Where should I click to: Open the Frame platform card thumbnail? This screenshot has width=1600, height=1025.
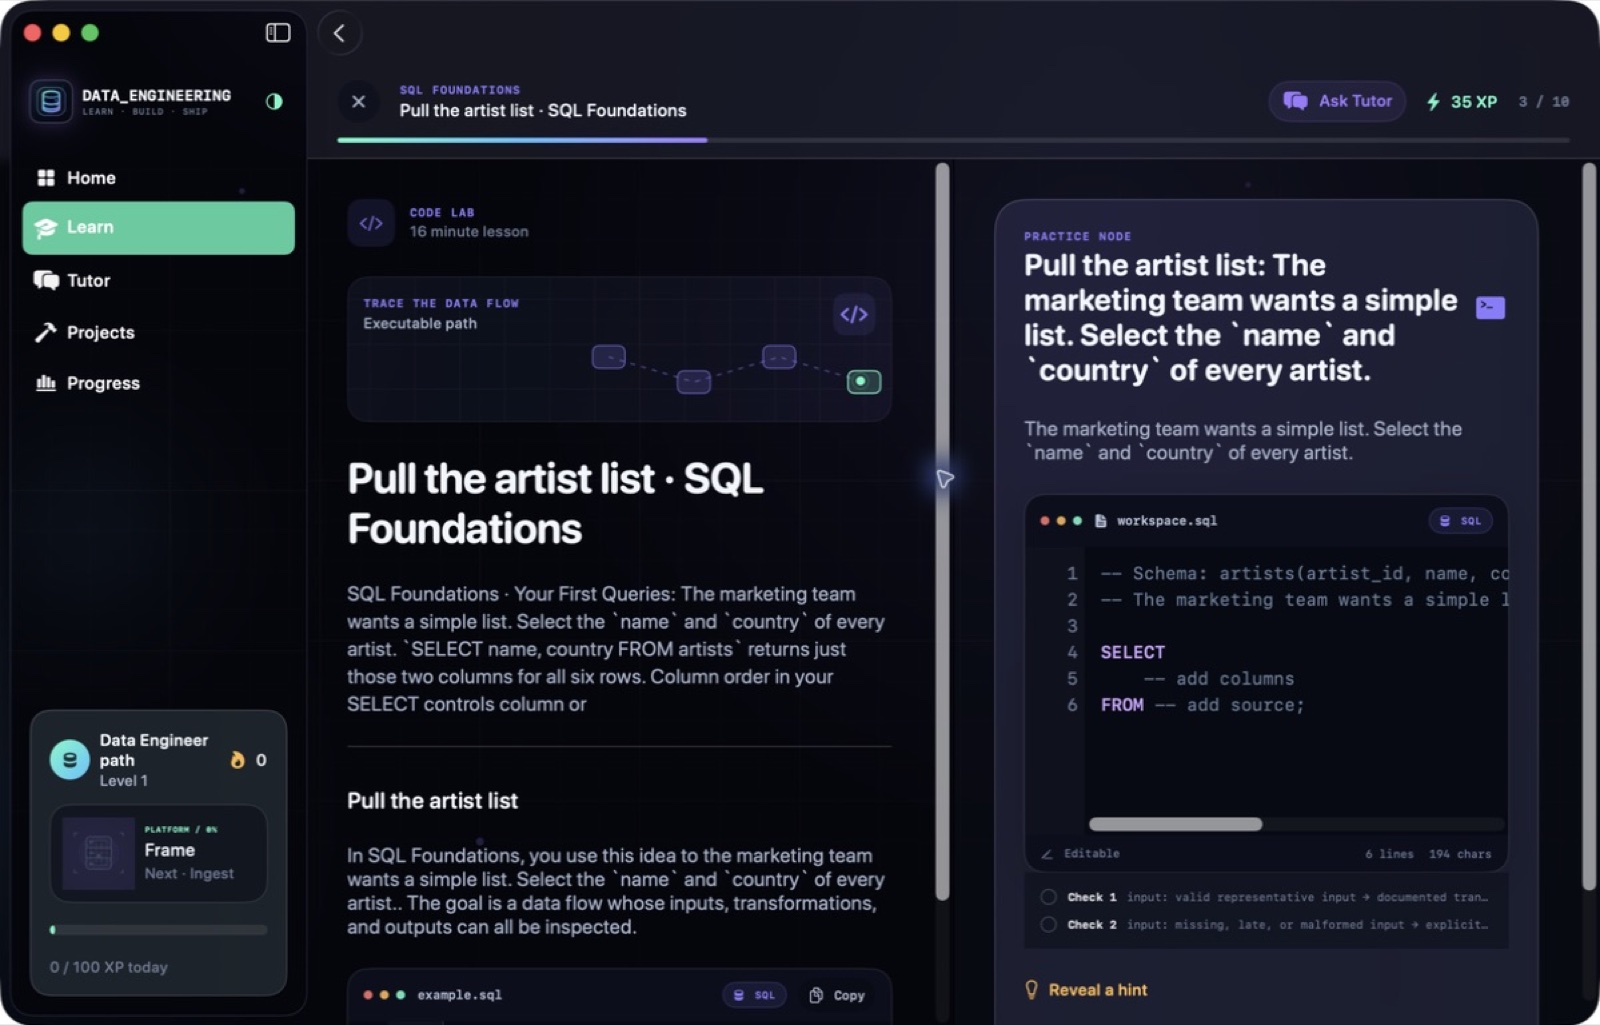pos(98,853)
